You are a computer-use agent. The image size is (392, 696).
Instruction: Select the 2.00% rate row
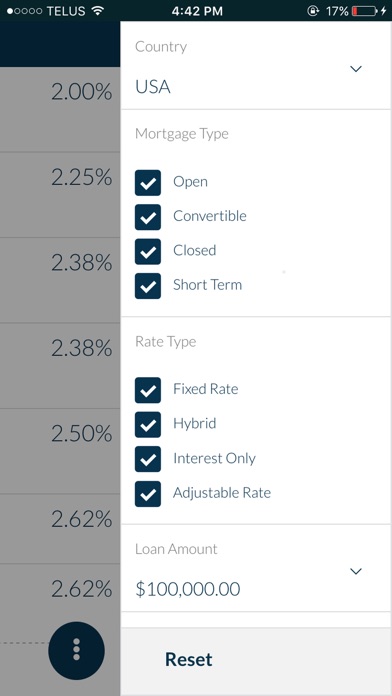pos(60,110)
